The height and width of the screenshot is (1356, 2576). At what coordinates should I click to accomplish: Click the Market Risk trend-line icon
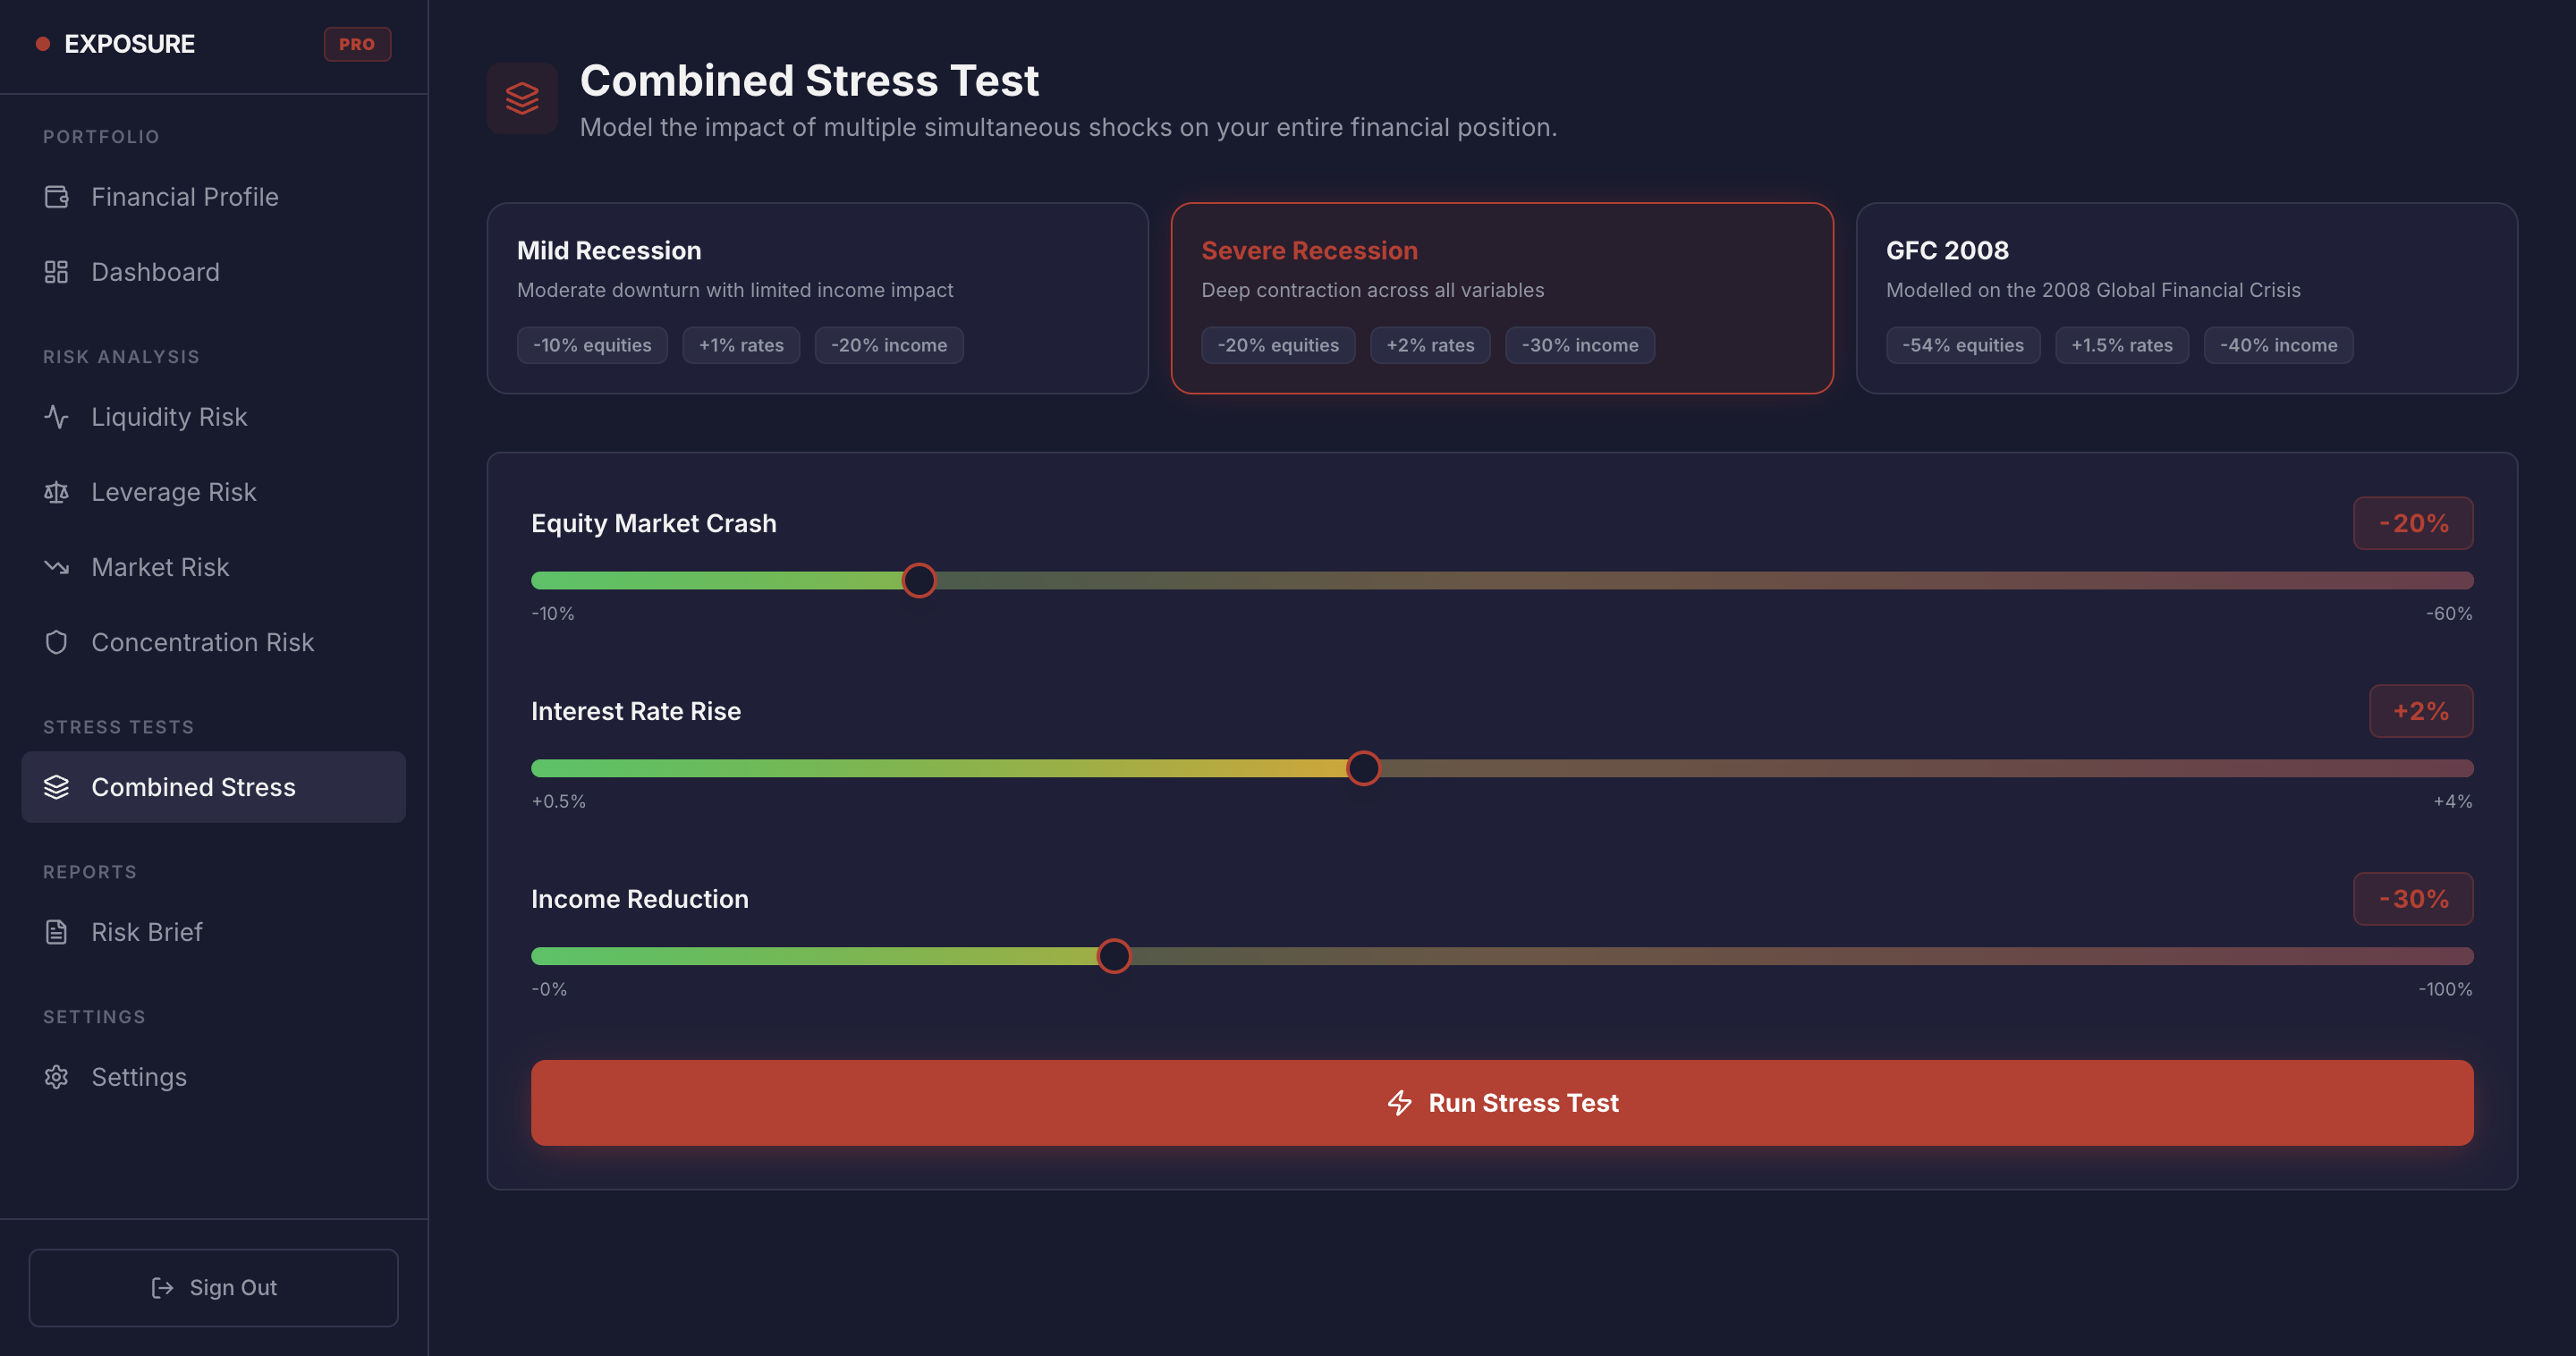coord(56,567)
